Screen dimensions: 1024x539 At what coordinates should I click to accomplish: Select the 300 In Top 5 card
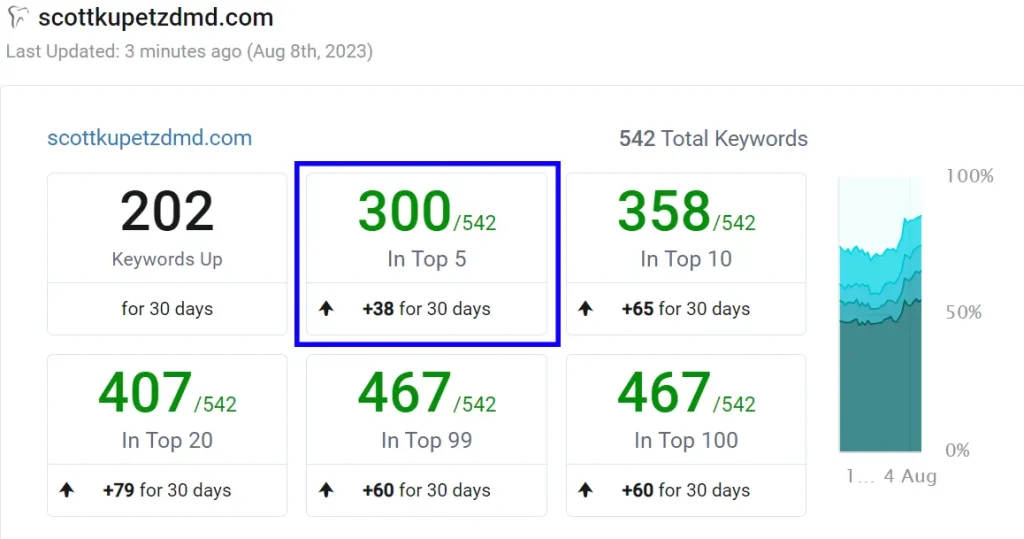pos(426,254)
